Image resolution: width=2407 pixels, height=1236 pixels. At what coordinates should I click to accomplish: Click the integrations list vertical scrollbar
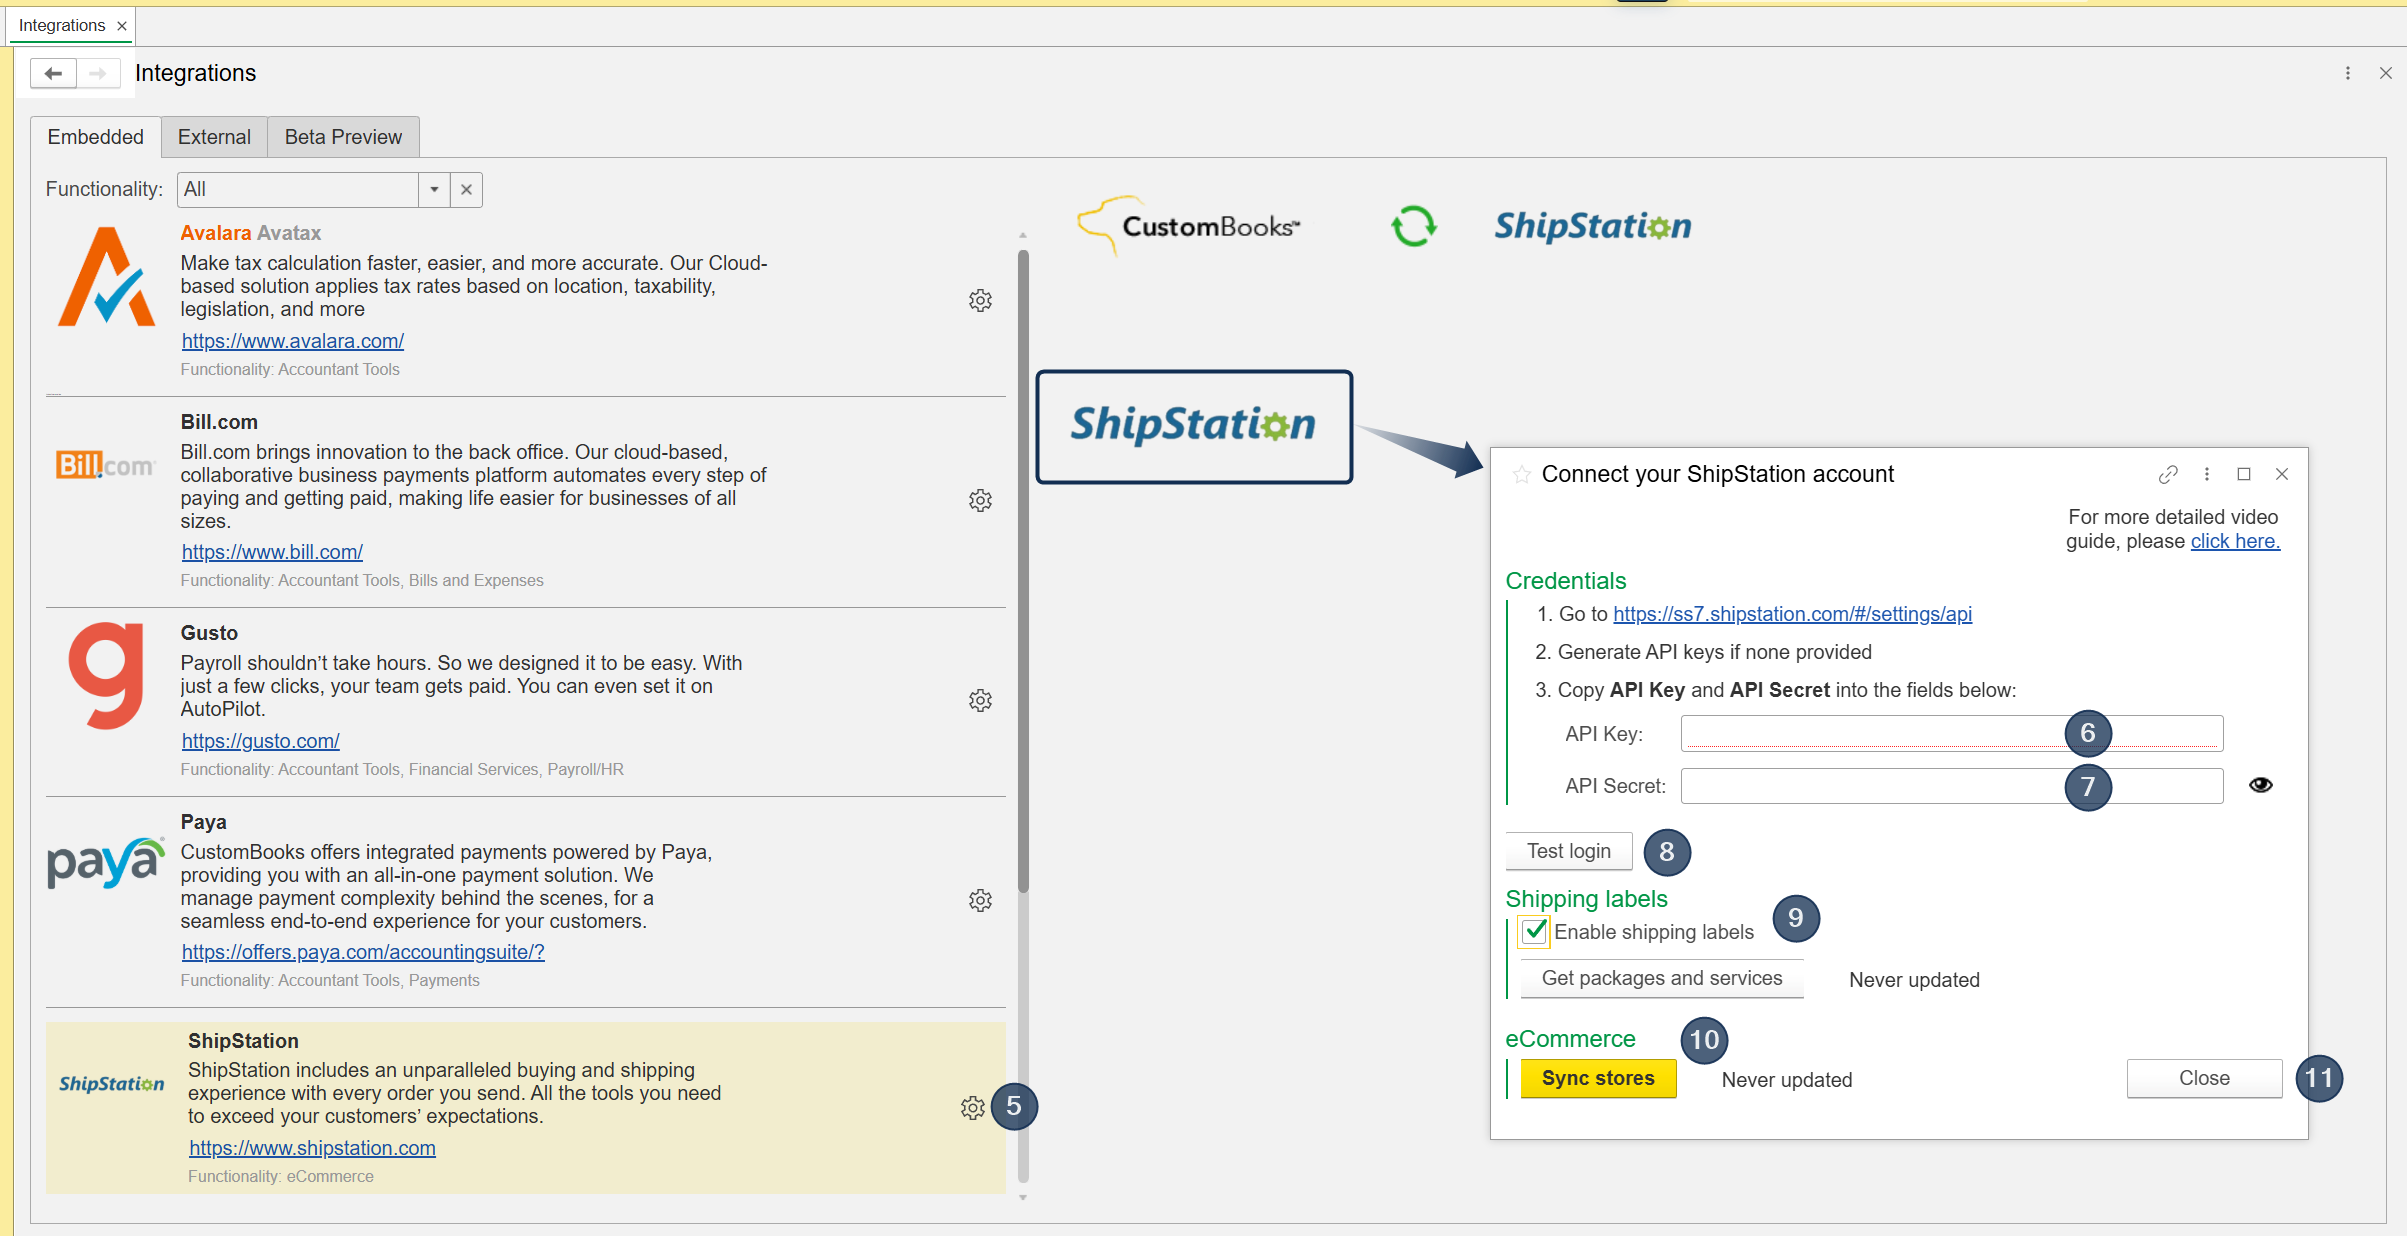point(1022,570)
